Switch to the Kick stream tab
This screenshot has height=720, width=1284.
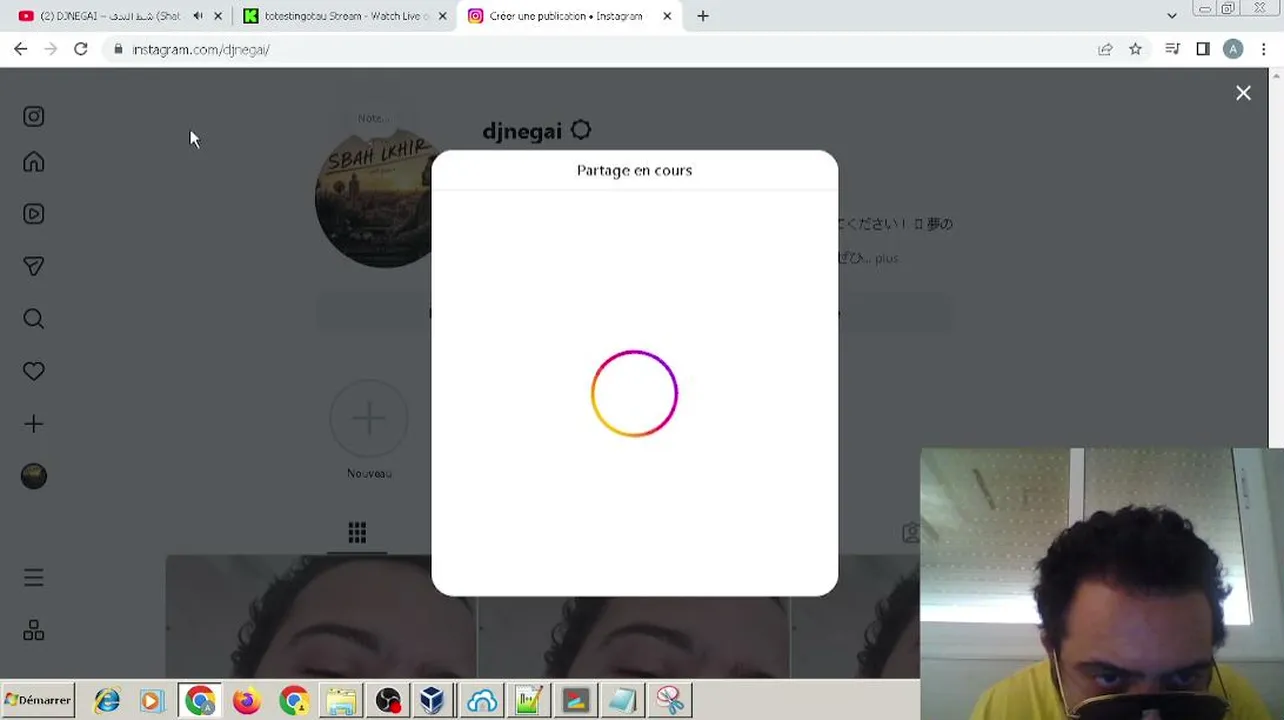click(x=345, y=16)
